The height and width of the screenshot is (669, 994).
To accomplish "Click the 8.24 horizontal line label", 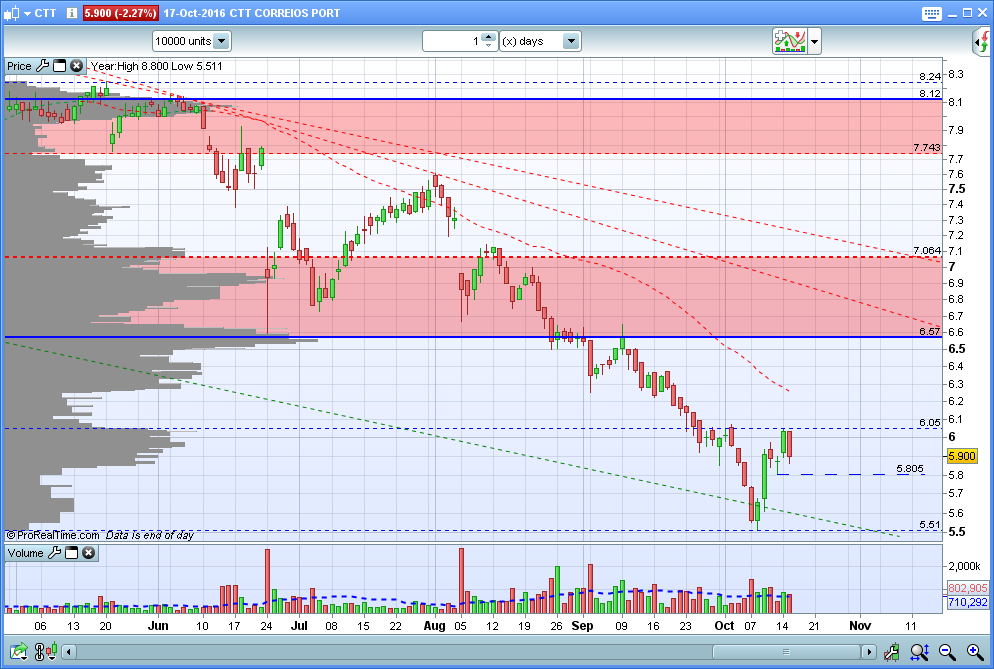I will pos(930,76).
